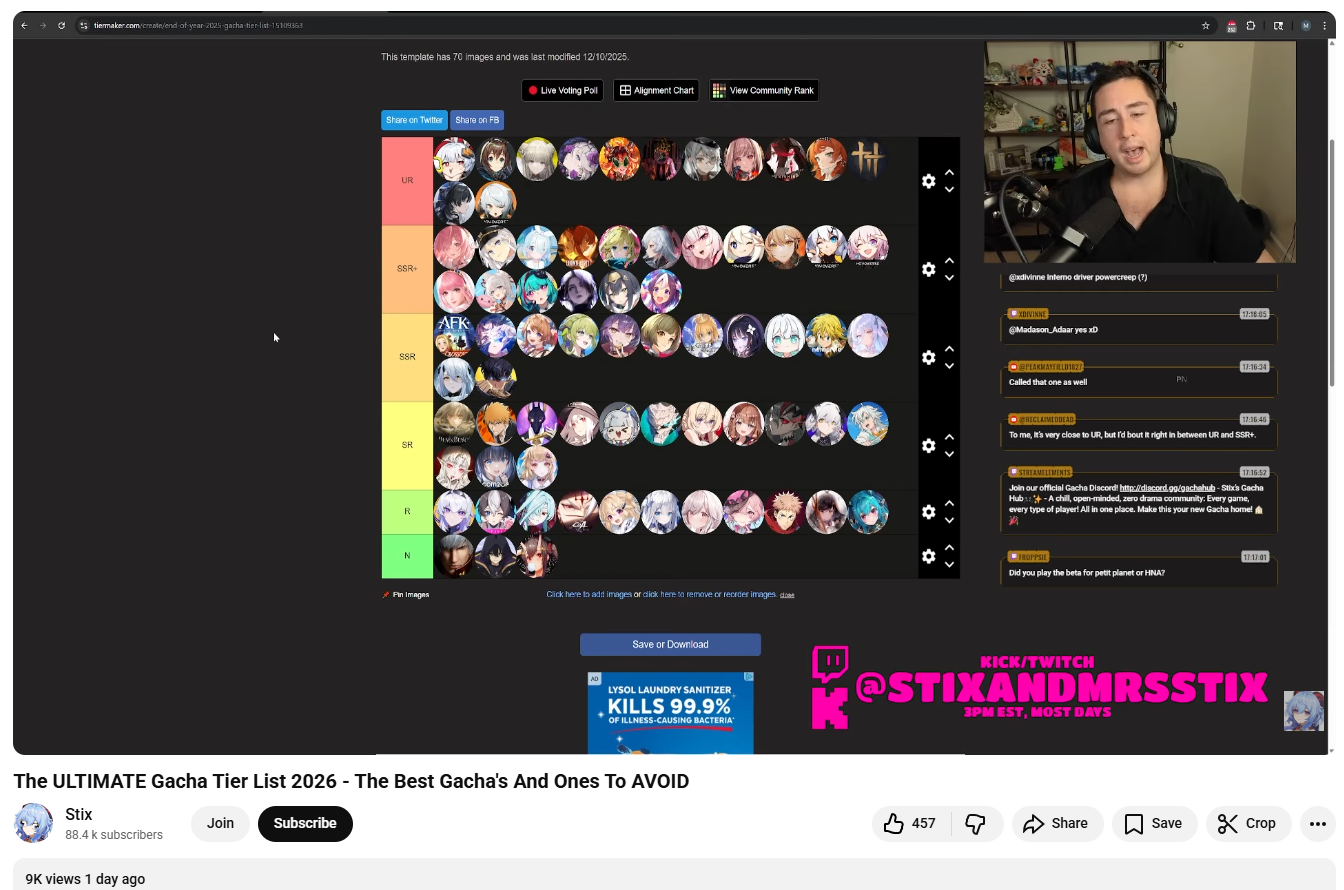Go forward using the browser forward arrow
1344x890 pixels.
coord(43,25)
